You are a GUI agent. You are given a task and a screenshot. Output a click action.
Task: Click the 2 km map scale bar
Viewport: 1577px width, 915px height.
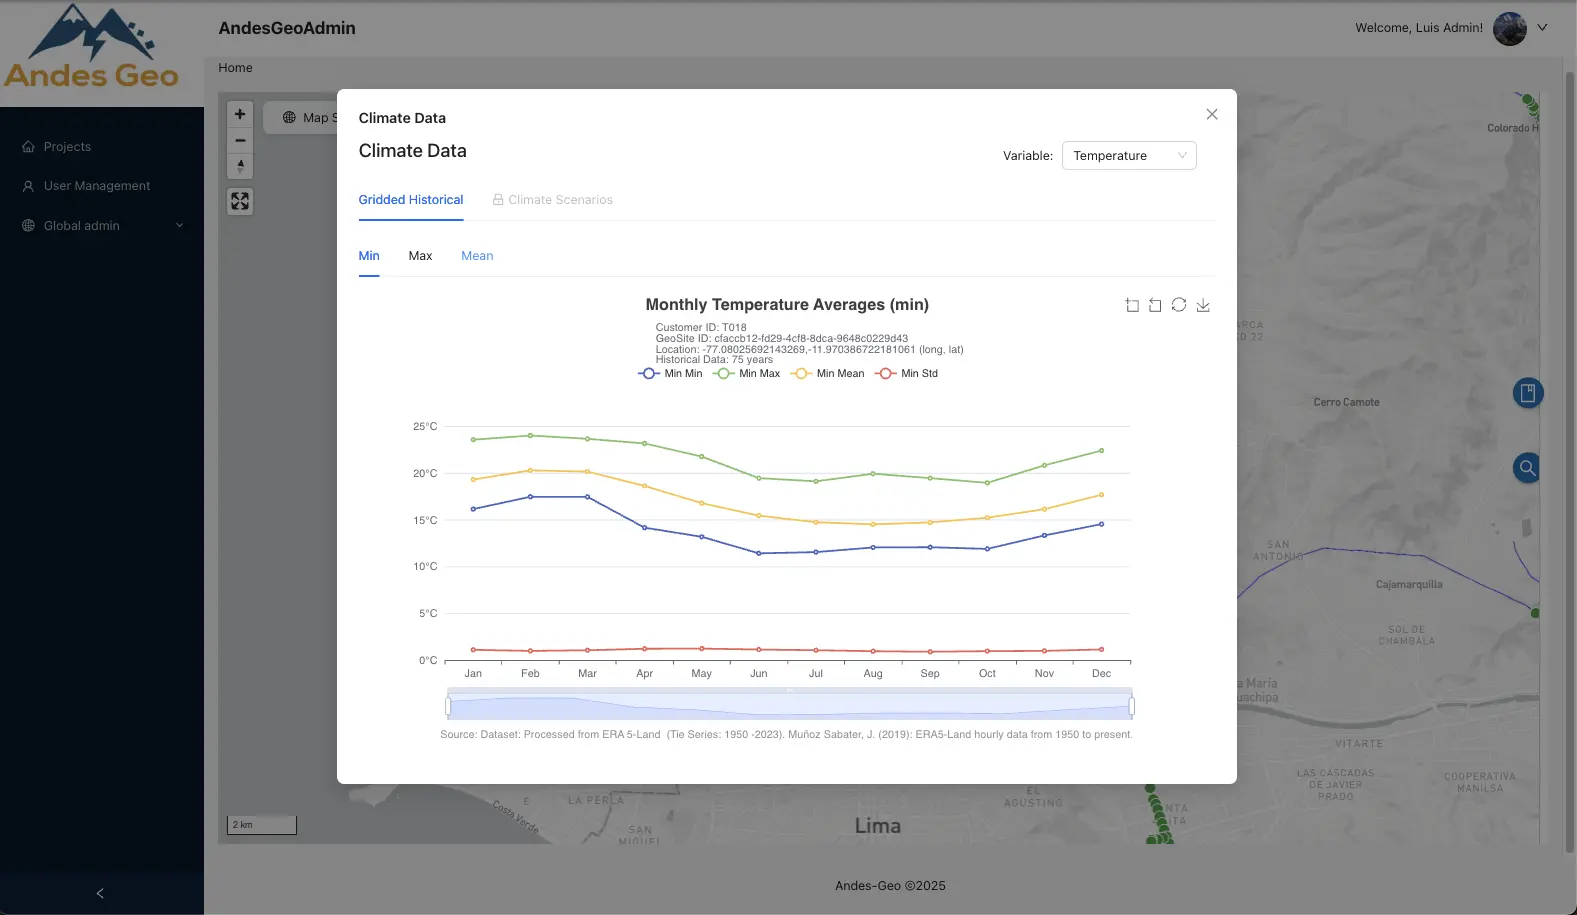262,825
